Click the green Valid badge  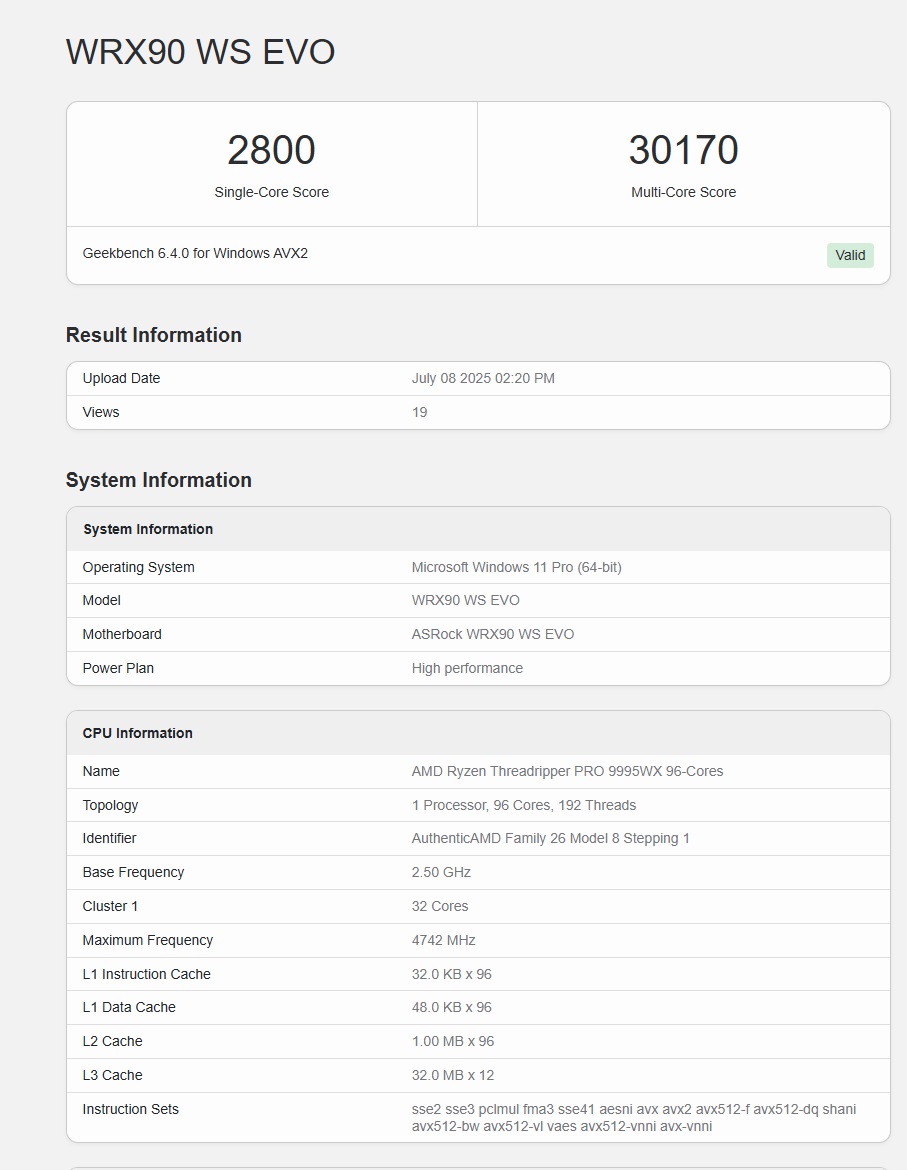[x=850, y=255]
